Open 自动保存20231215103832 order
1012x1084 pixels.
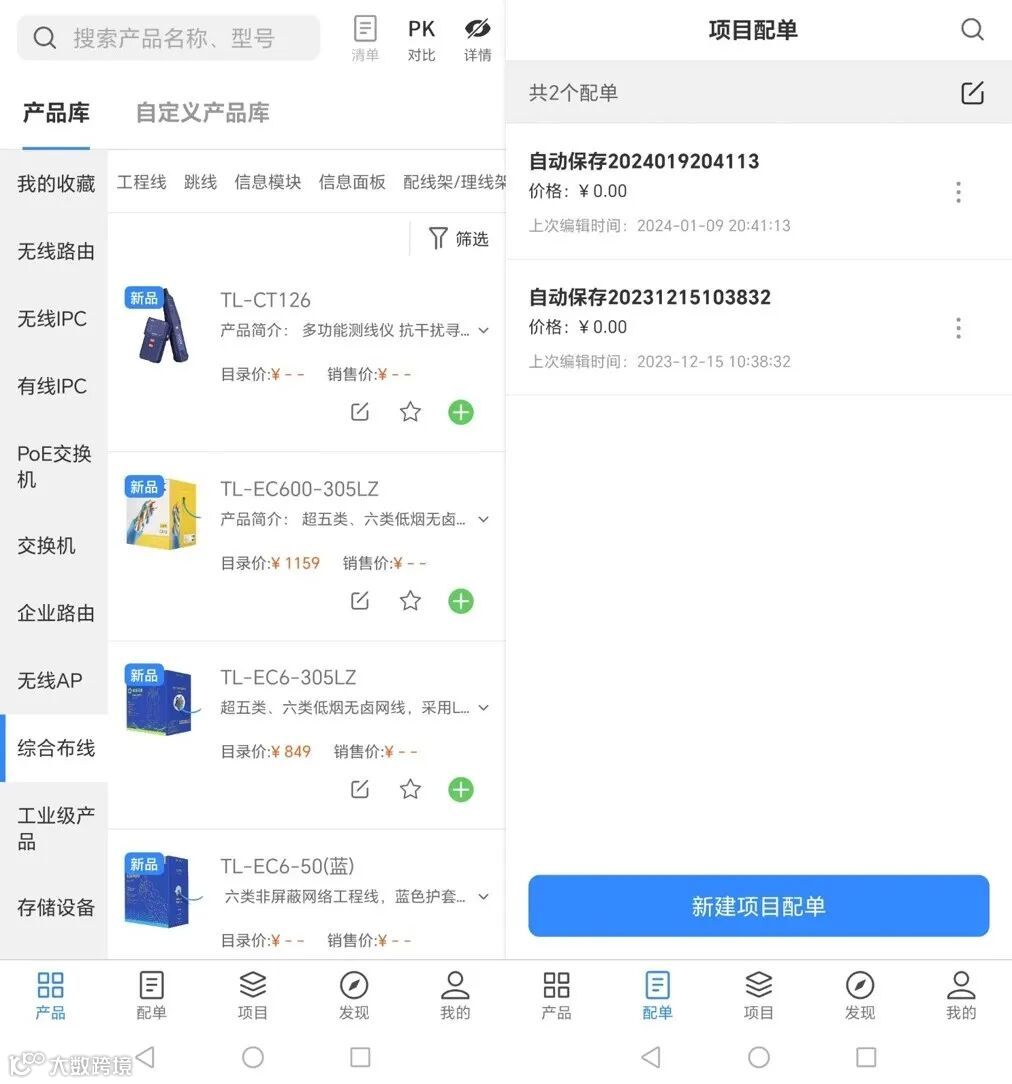coord(758,328)
